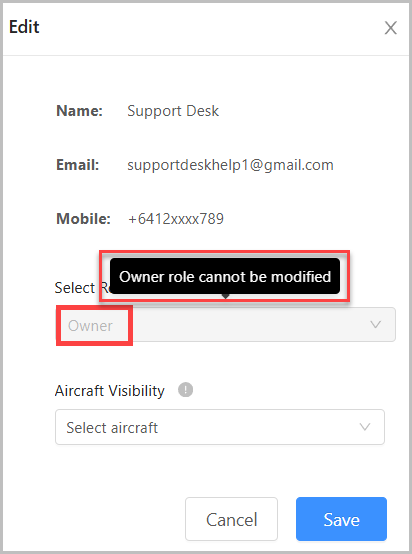Click the 'Owner role cannot be modified' tooltip

225,276
